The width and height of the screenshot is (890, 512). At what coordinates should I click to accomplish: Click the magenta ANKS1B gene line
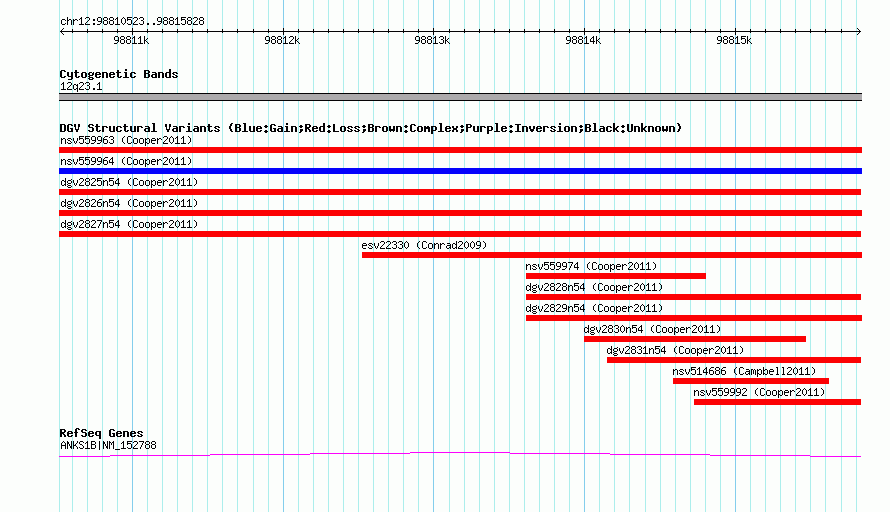pyautogui.click(x=460, y=454)
